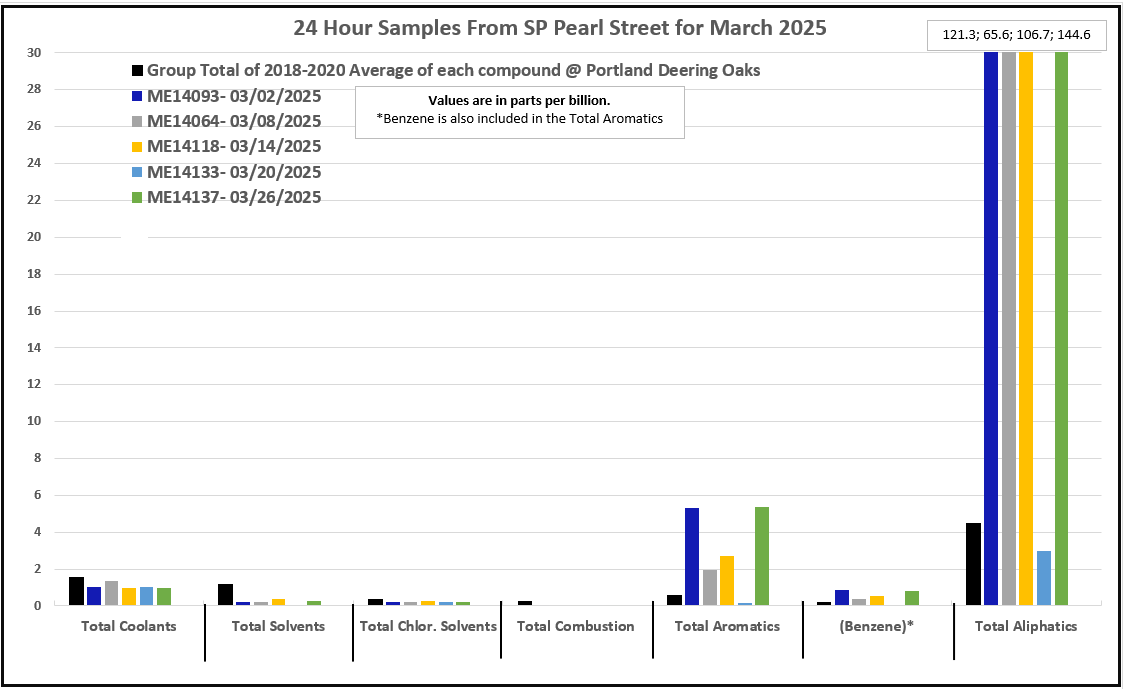The width and height of the screenshot is (1127, 689).
Task: Select the green bar in Total Aromatics
Action: point(762,556)
